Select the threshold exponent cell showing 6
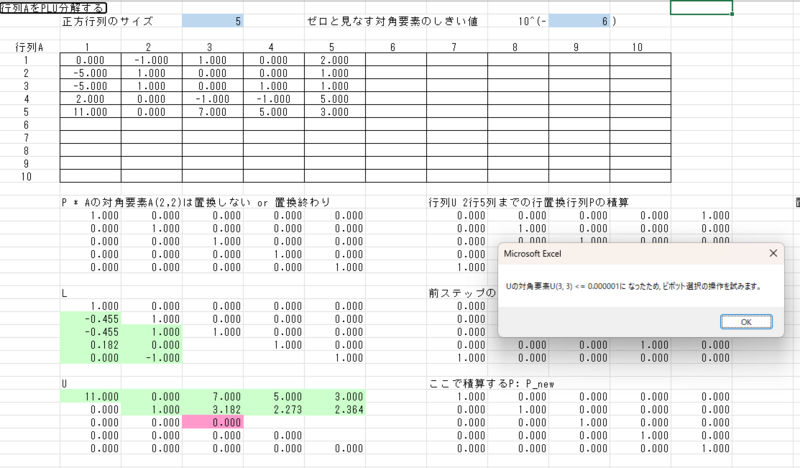800x468 pixels. click(578, 20)
